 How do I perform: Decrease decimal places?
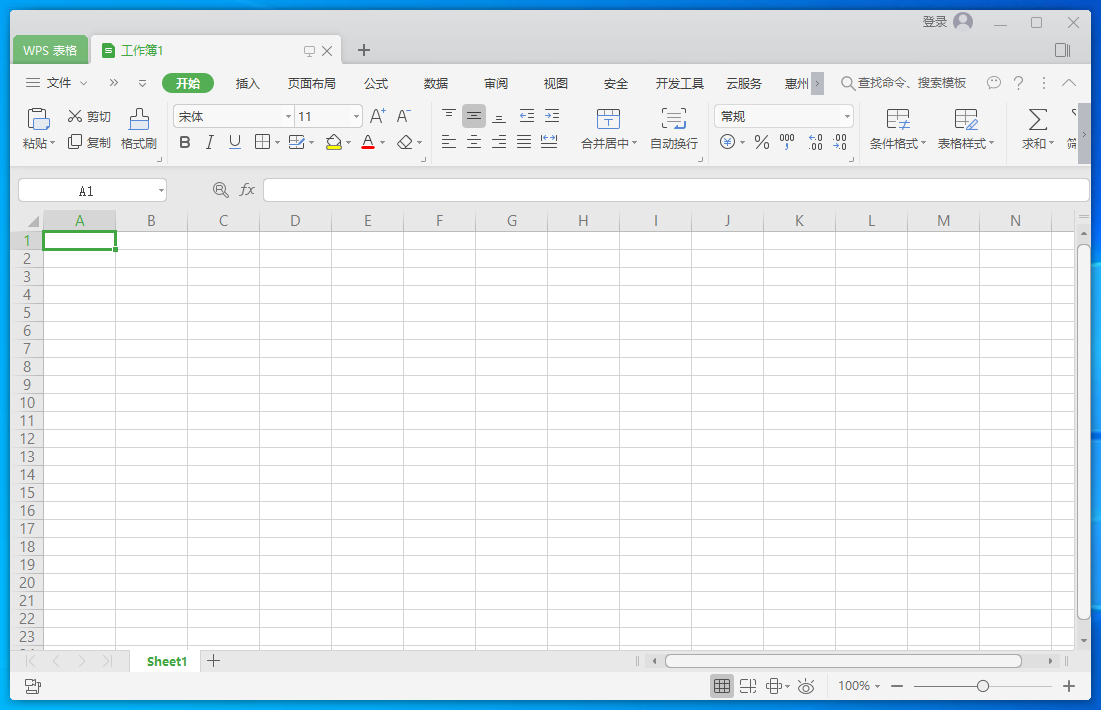pyautogui.click(x=840, y=143)
